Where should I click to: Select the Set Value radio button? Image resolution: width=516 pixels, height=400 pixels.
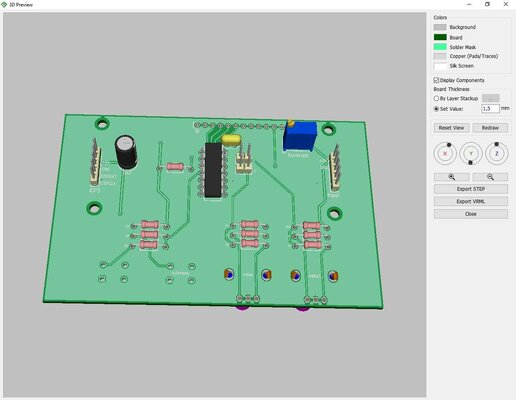(436, 109)
